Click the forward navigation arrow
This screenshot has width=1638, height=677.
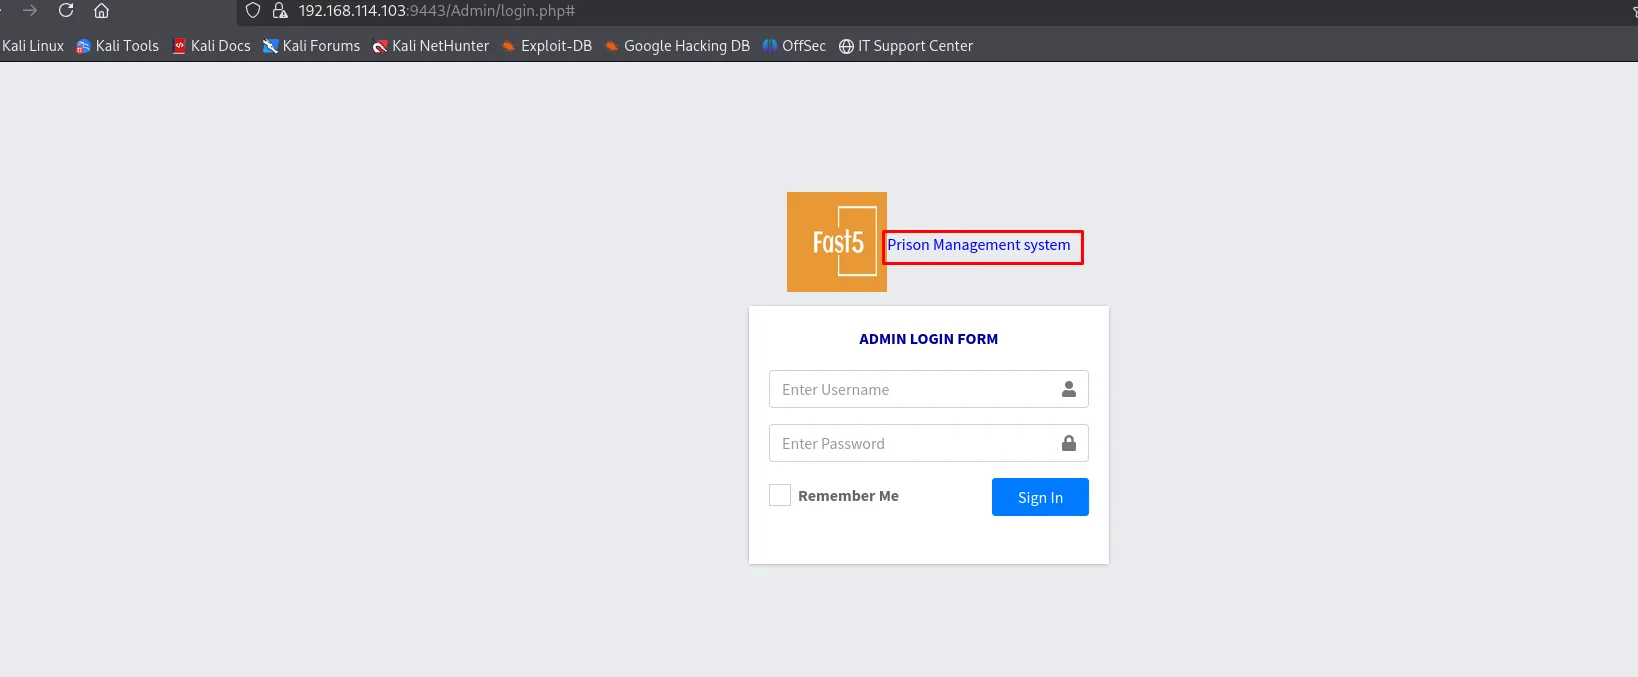pos(30,10)
